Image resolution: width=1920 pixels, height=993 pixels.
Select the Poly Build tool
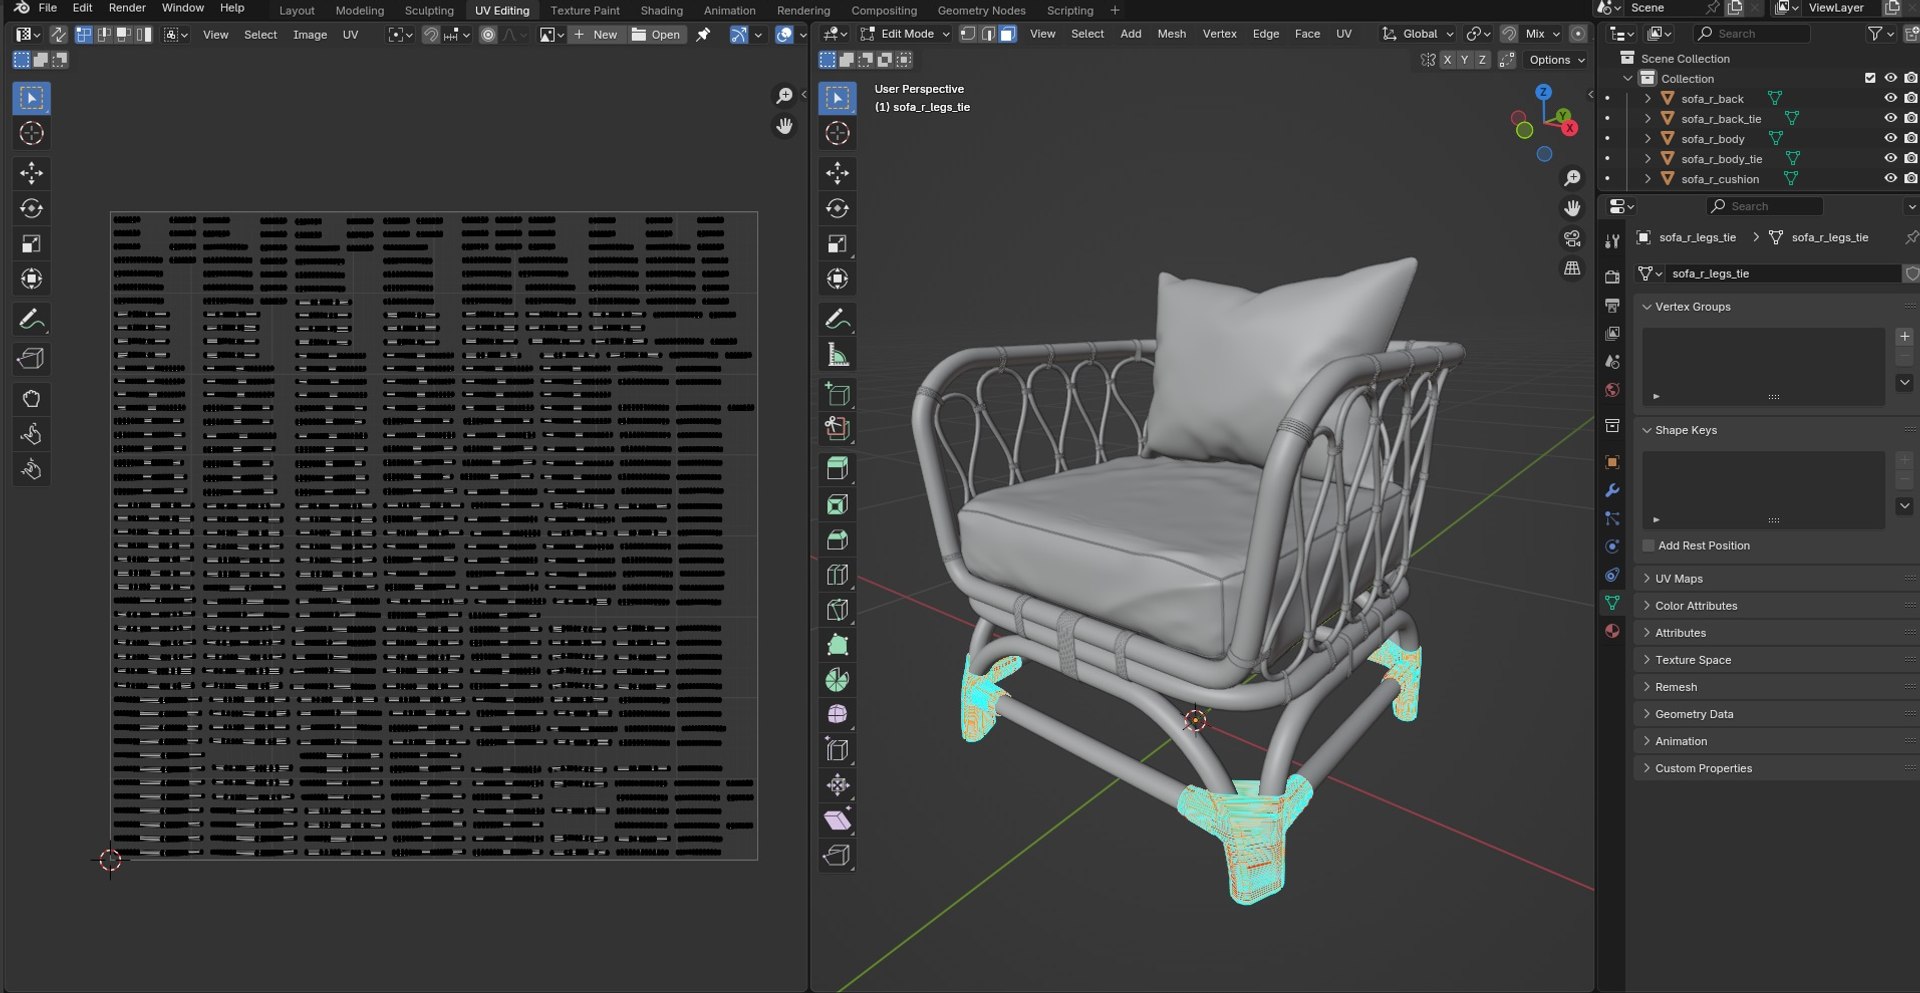point(838,645)
